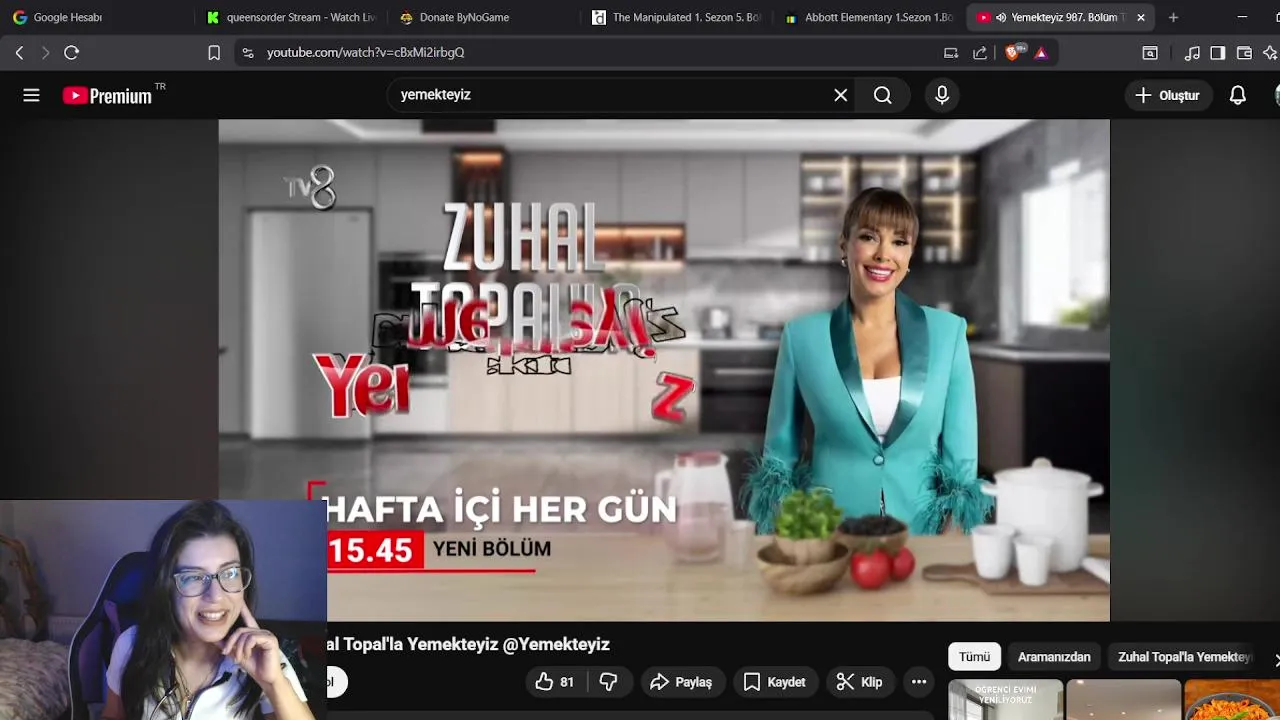The height and width of the screenshot is (720, 1280).
Task: Bookmark this page
Action: coord(213,53)
